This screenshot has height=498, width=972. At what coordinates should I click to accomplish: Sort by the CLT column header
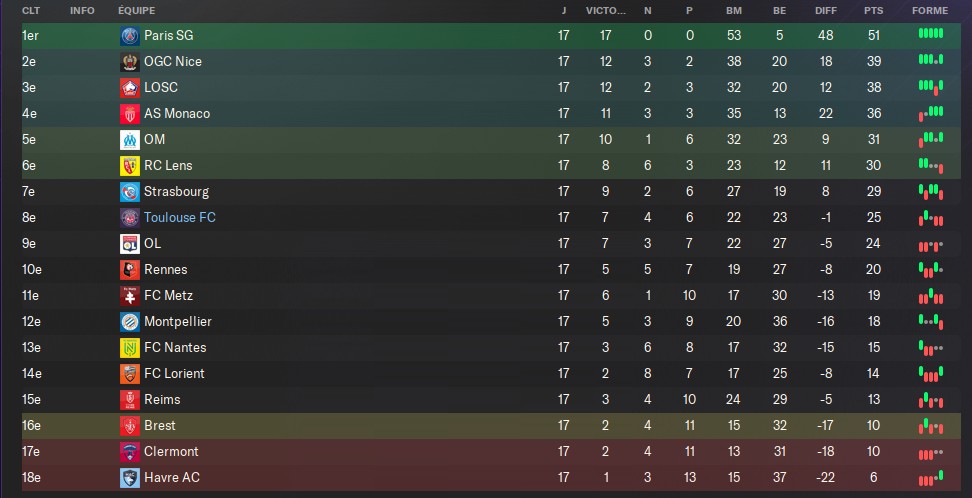point(31,11)
